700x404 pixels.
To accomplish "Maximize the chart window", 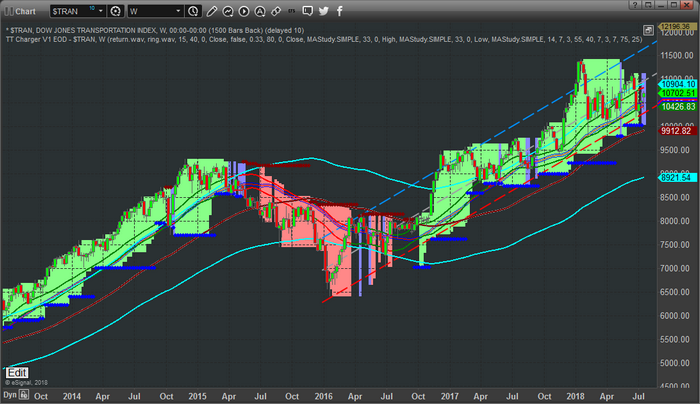I will point(674,5).
